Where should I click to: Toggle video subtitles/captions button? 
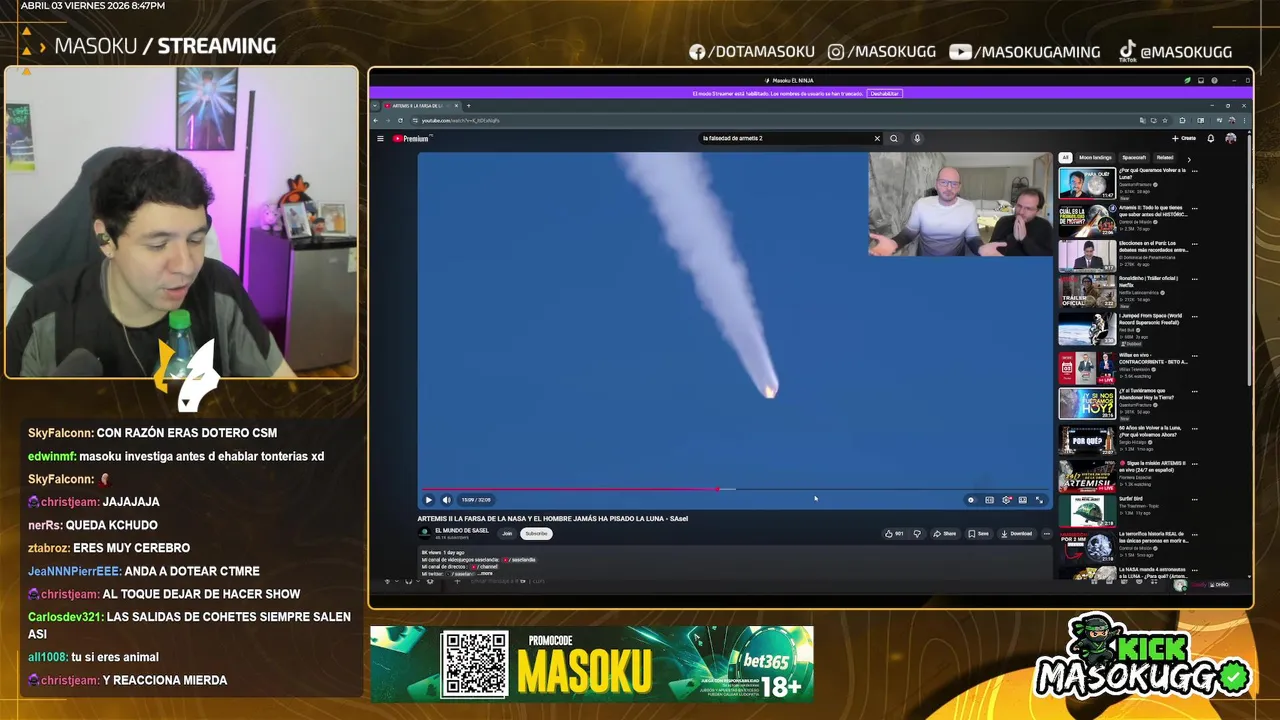[989, 500]
